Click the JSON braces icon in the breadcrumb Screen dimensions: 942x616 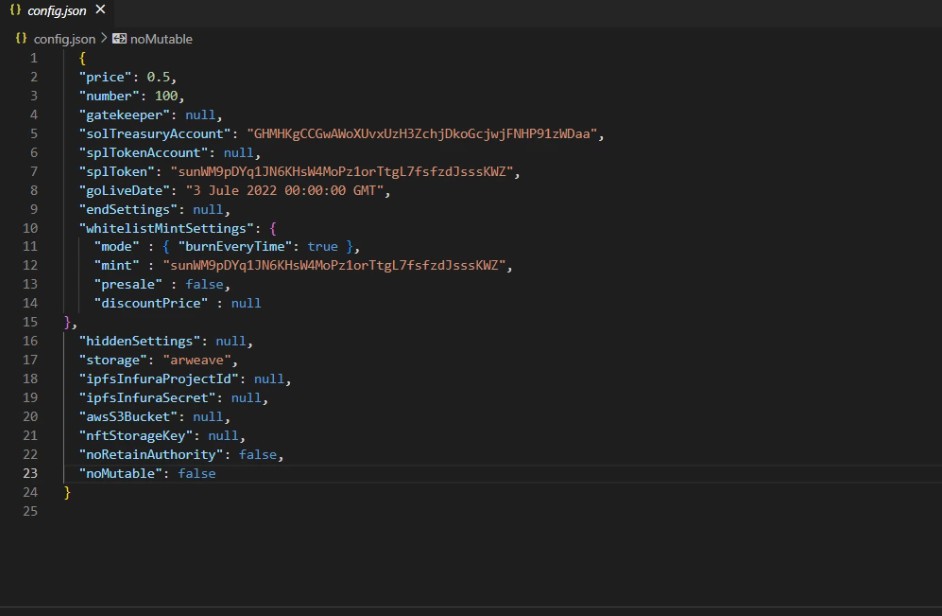coord(21,39)
